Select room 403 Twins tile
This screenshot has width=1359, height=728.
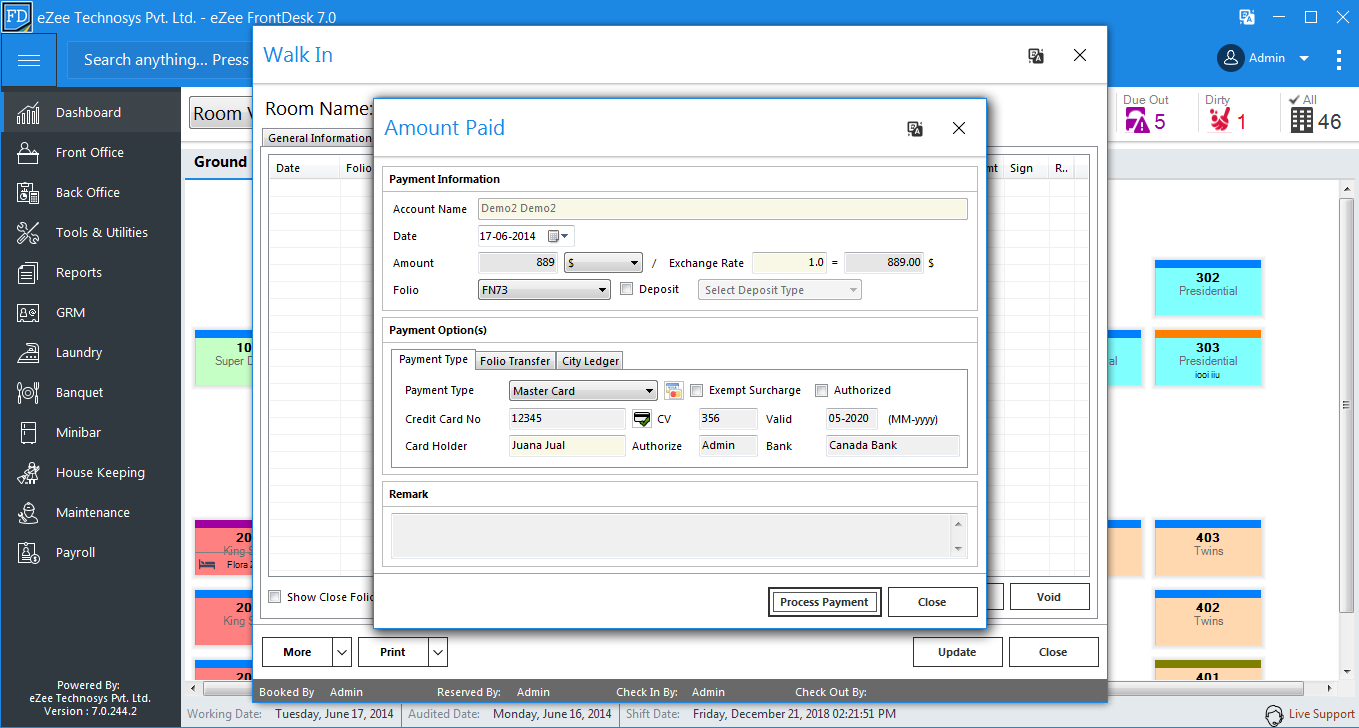pyautogui.click(x=1207, y=548)
